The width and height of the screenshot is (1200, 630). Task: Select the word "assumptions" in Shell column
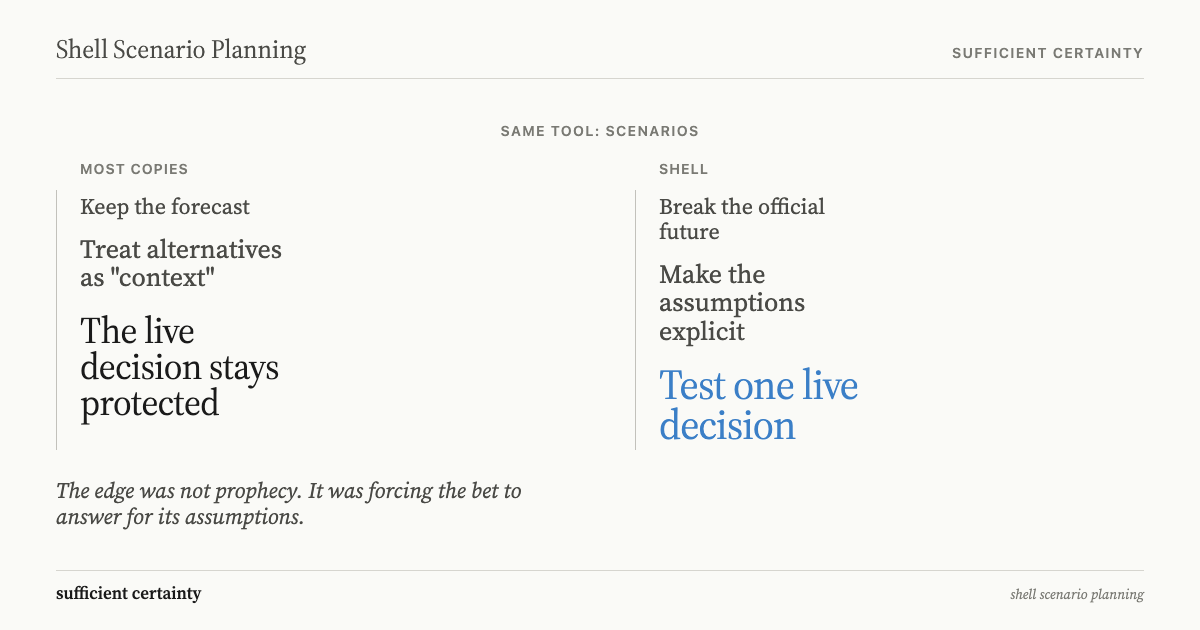732,303
